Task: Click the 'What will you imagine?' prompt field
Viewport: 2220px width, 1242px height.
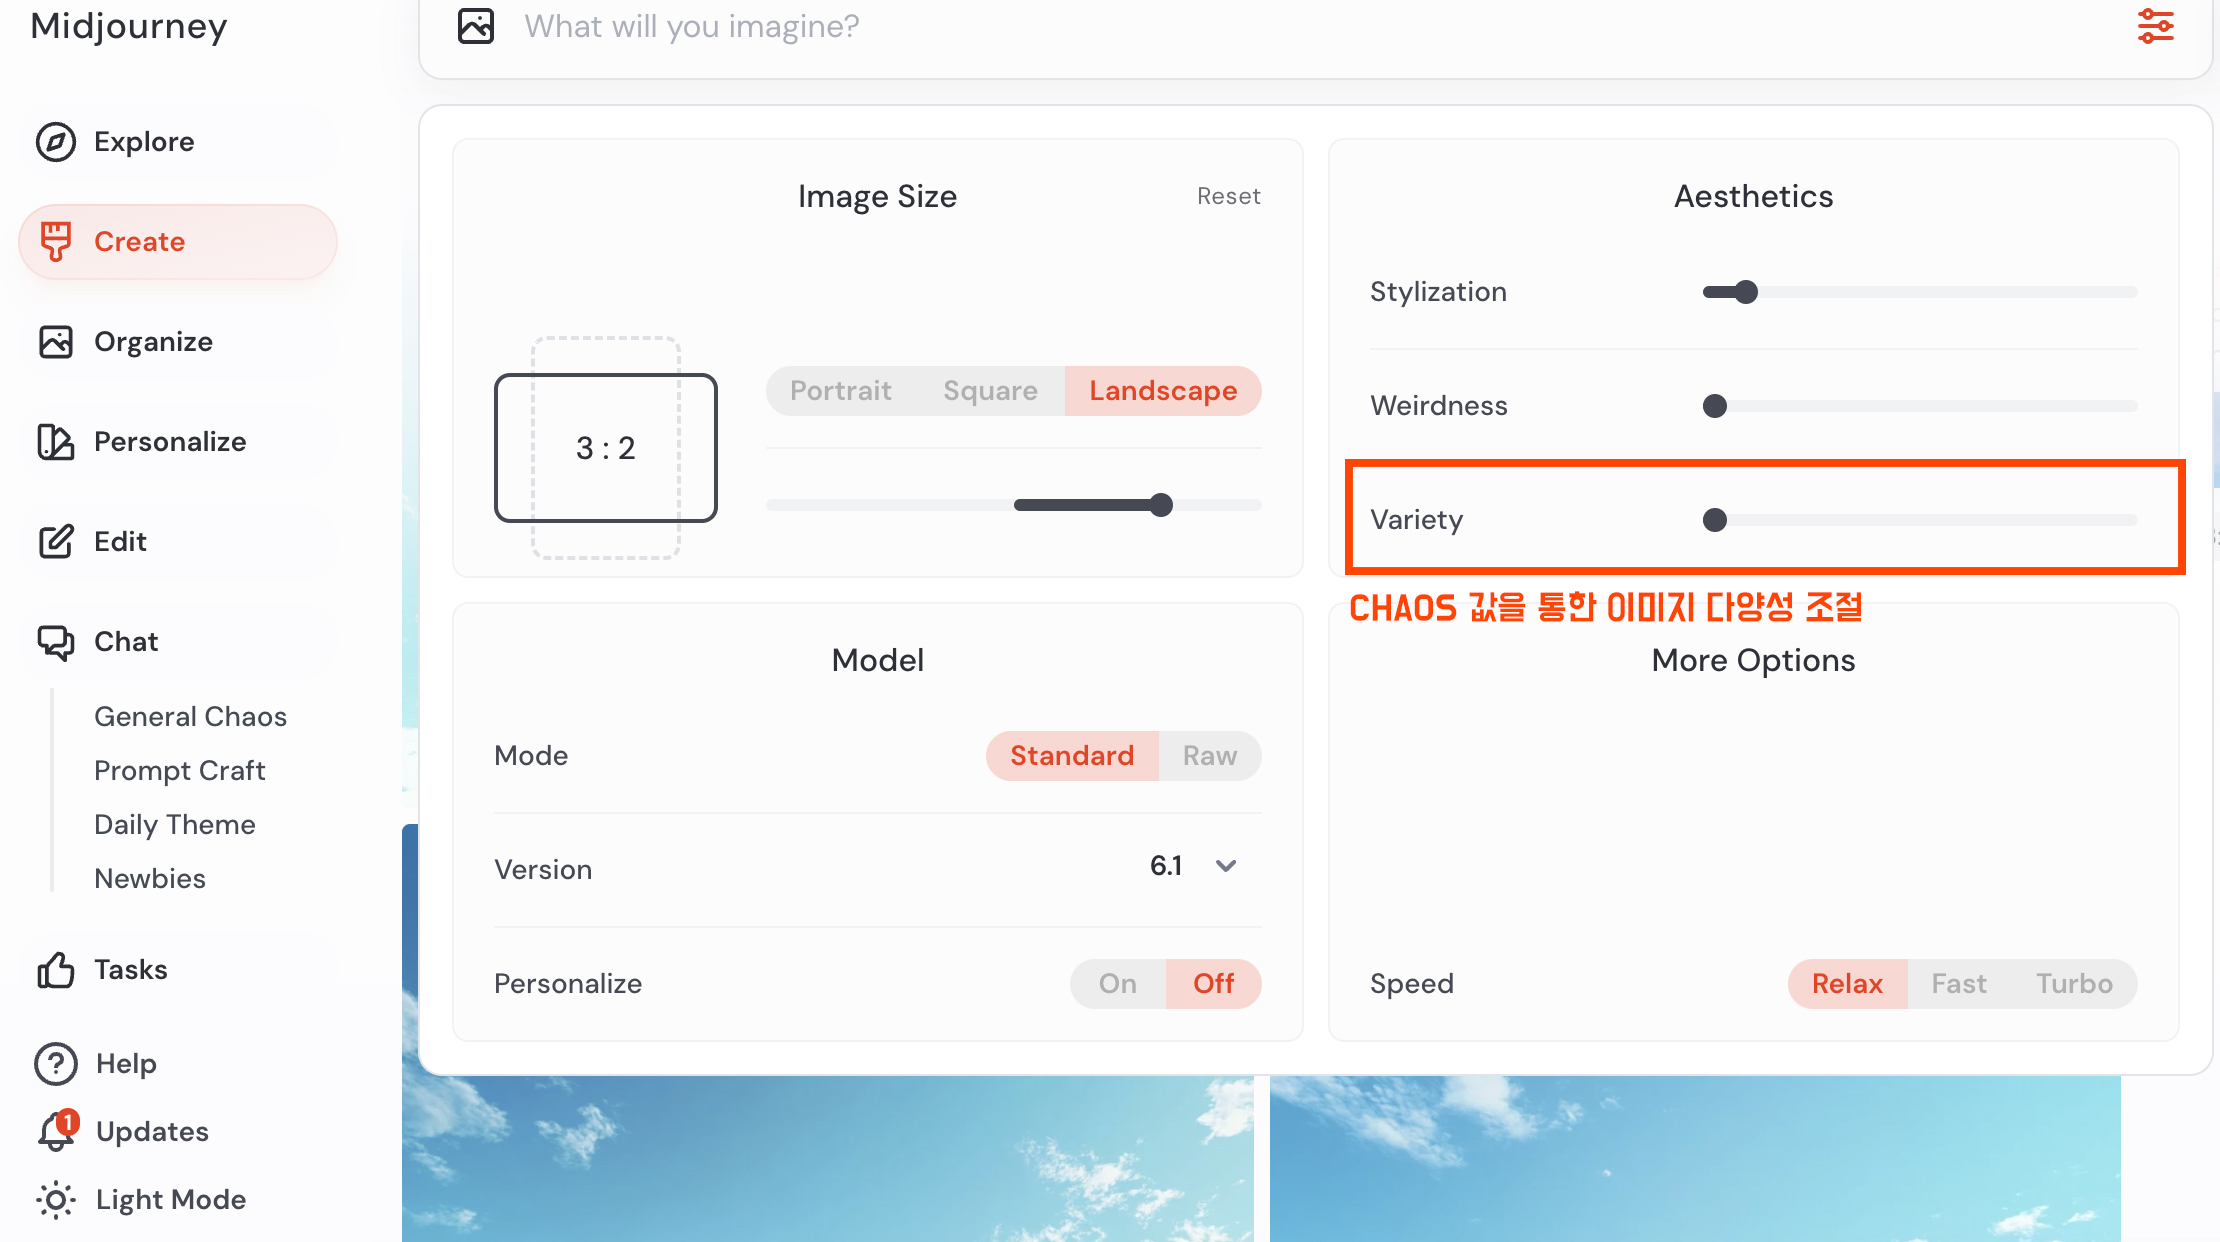Action: [1200, 26]
